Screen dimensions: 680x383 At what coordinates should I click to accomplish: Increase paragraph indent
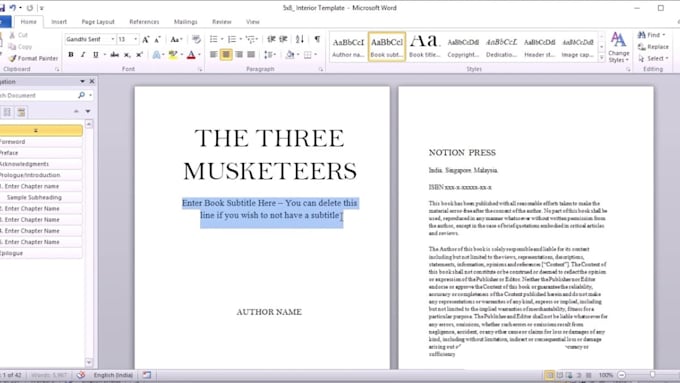284,39
